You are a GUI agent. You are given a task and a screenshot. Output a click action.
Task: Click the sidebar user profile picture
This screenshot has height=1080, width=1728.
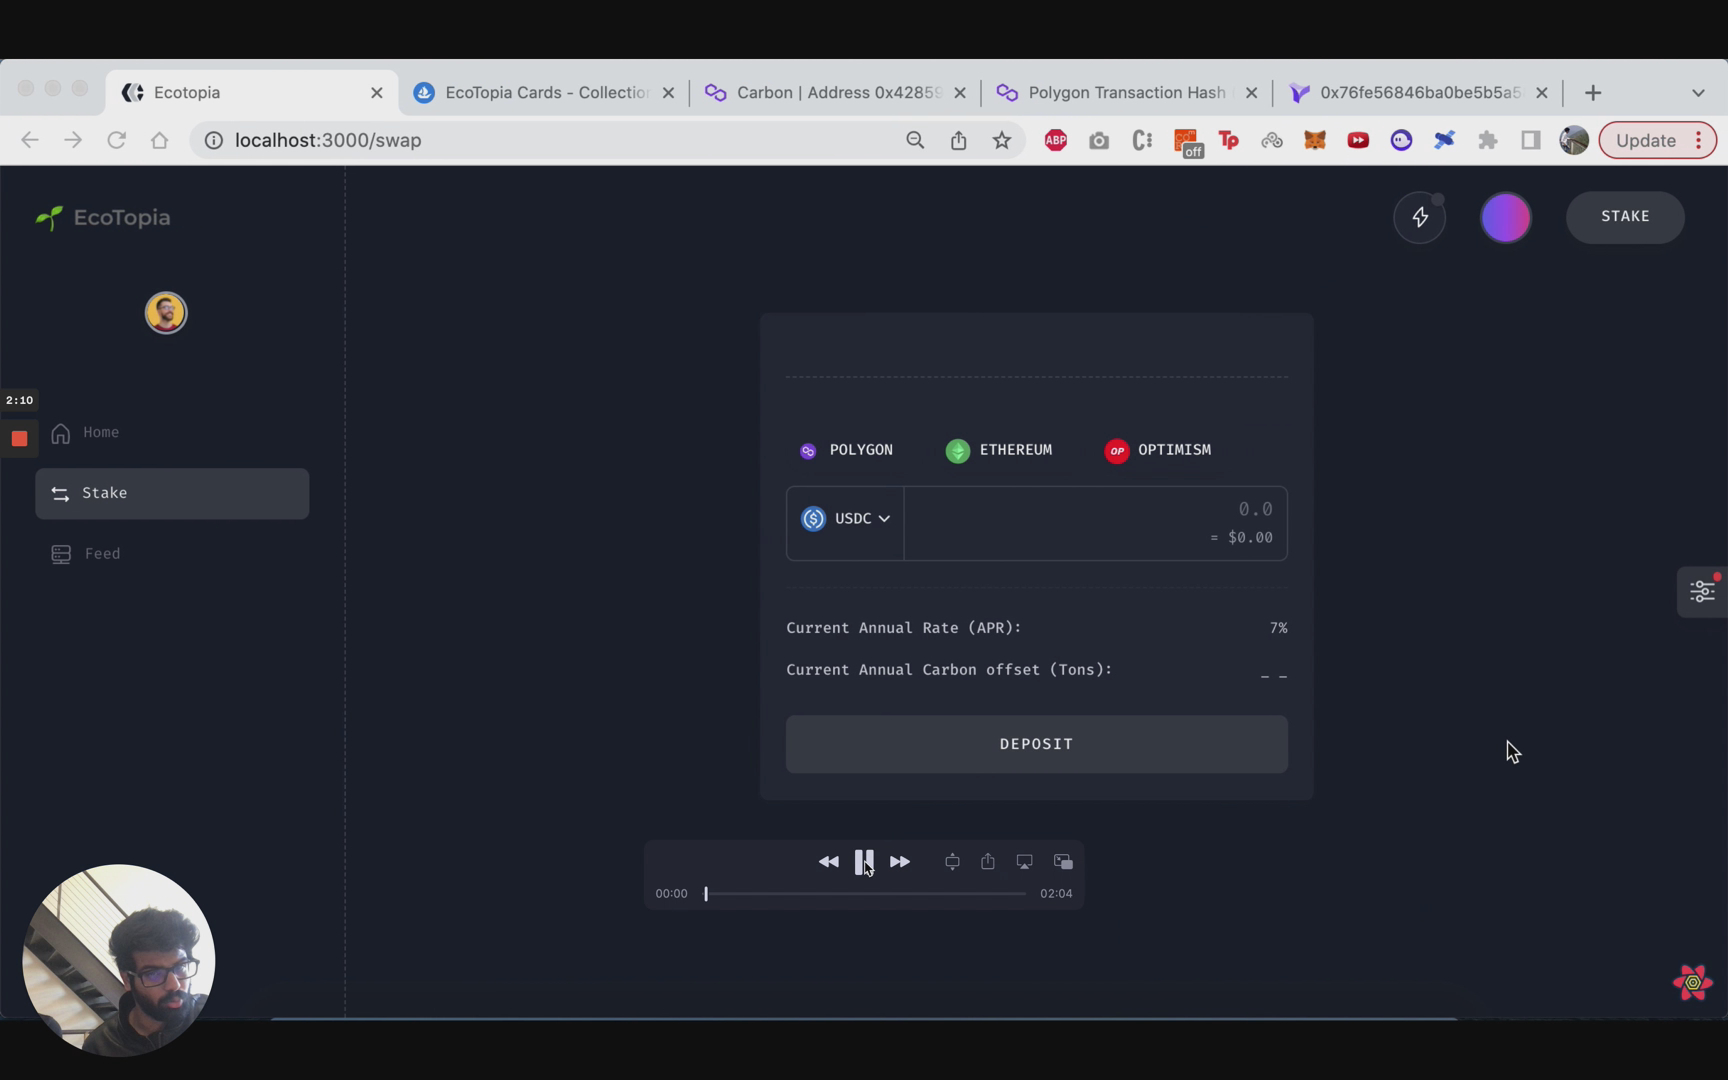[166, 313]
